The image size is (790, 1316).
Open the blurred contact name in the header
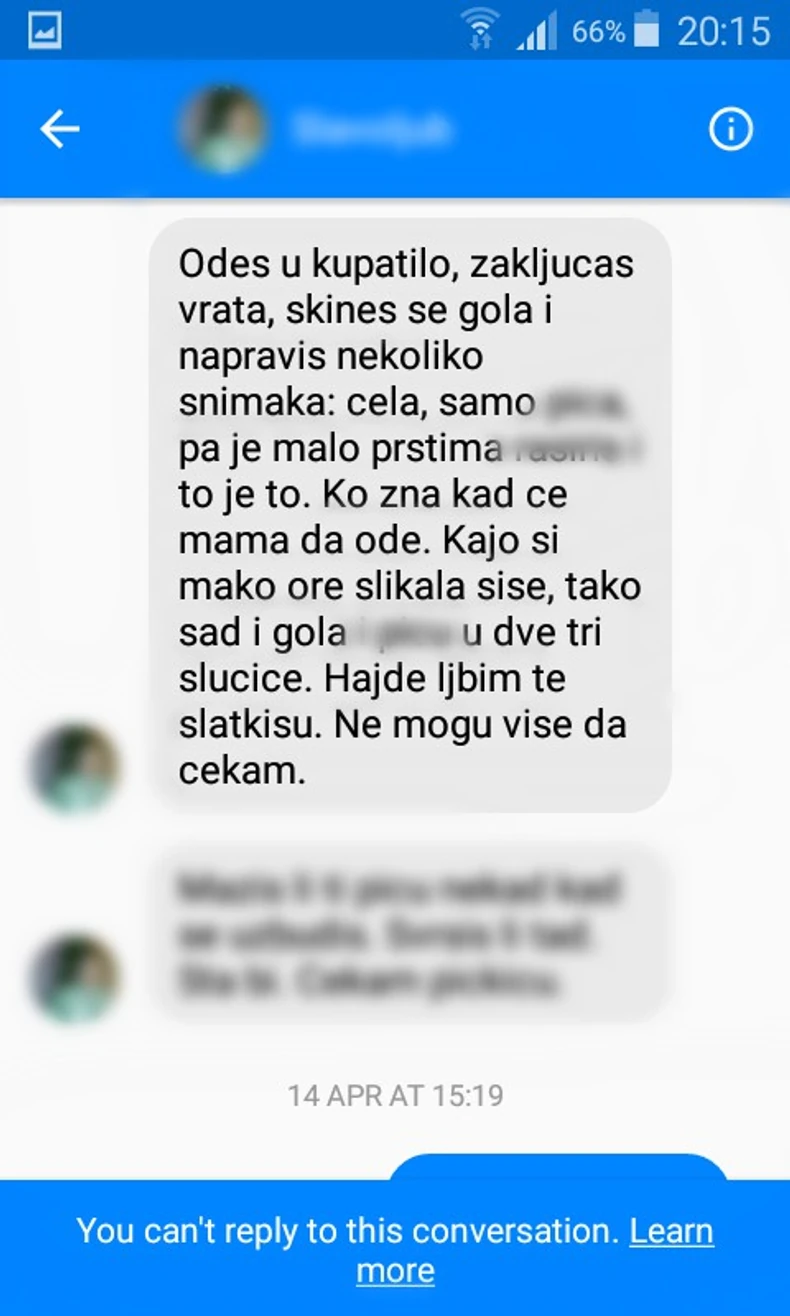pyautogui.click(x=372, y=129)
